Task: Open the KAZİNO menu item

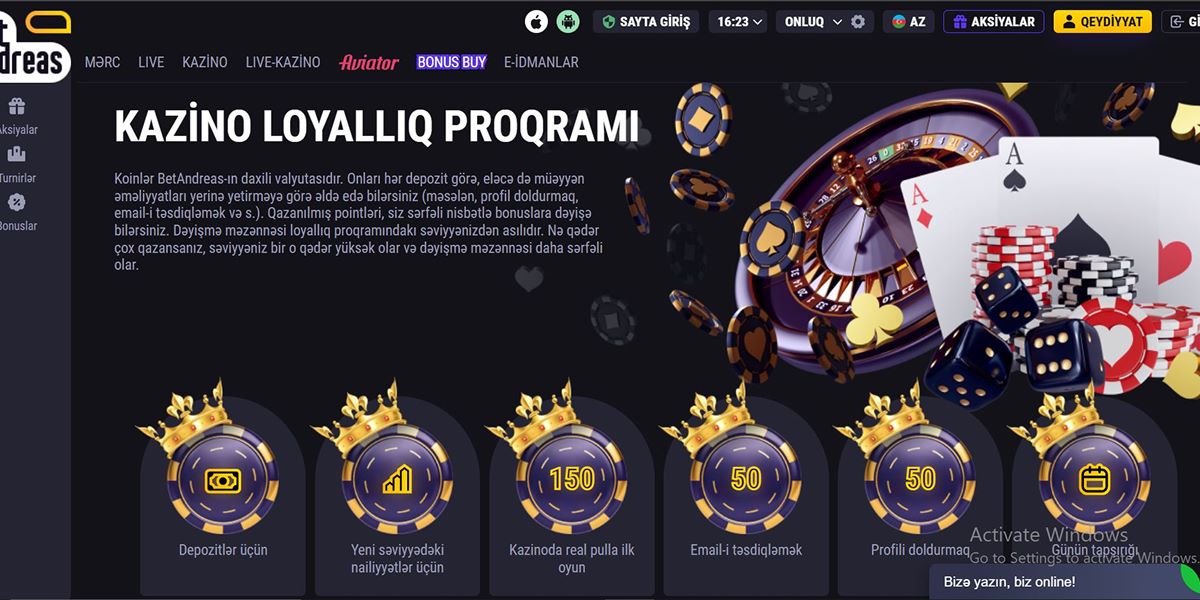Action: pyautogui.click(x=205, y=62)
